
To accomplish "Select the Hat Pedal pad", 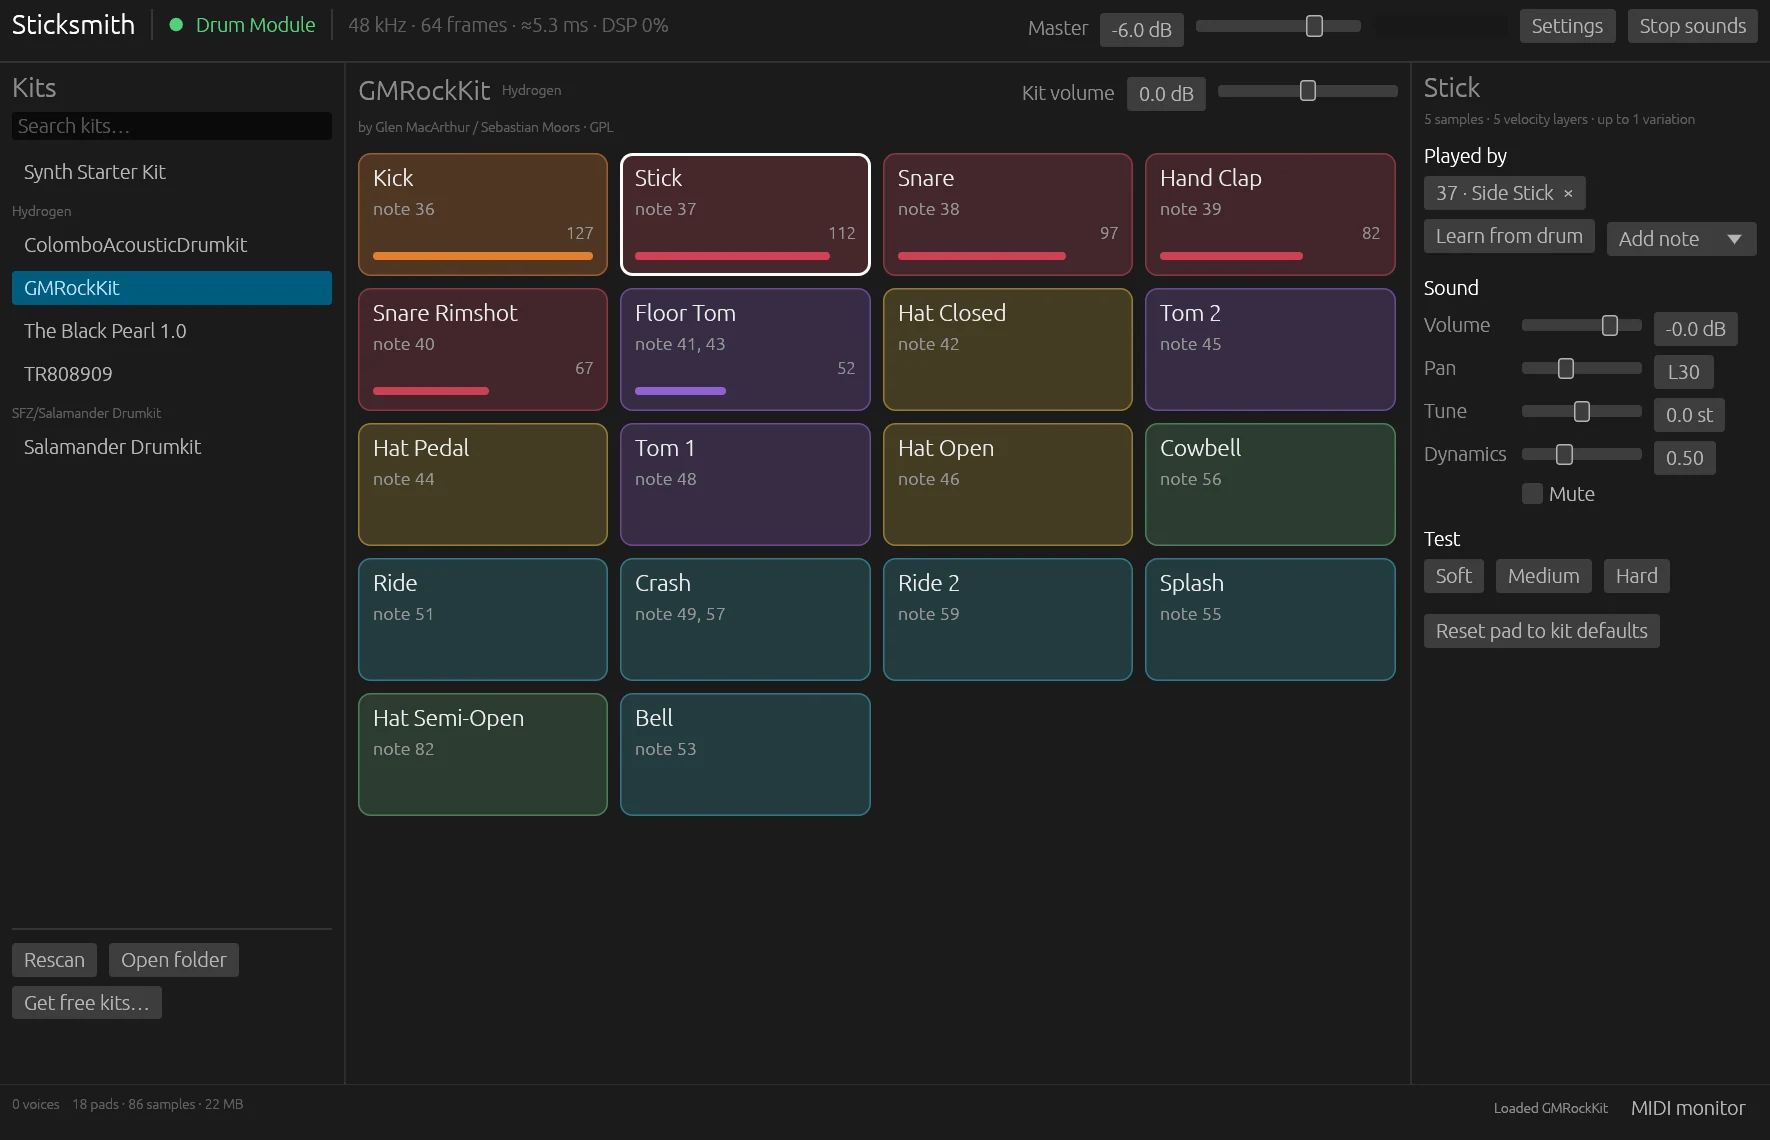I will 483,484.
